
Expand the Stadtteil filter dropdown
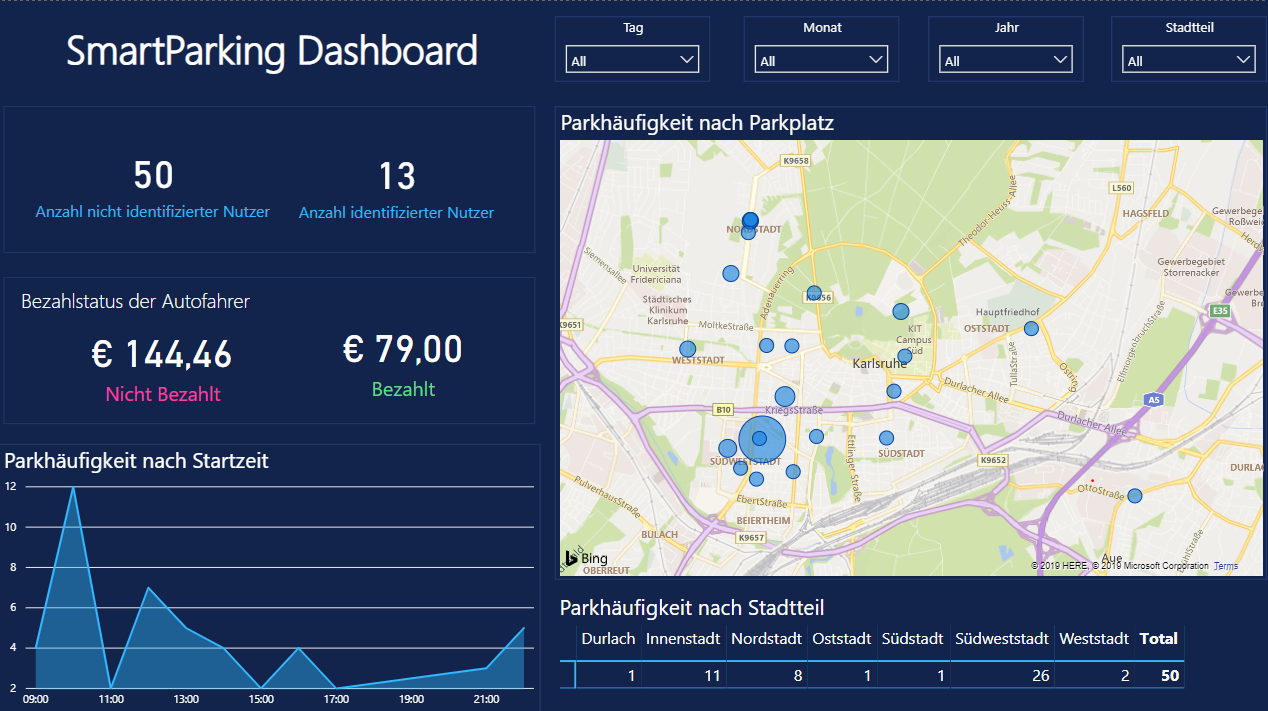[x=1189, y=60]
